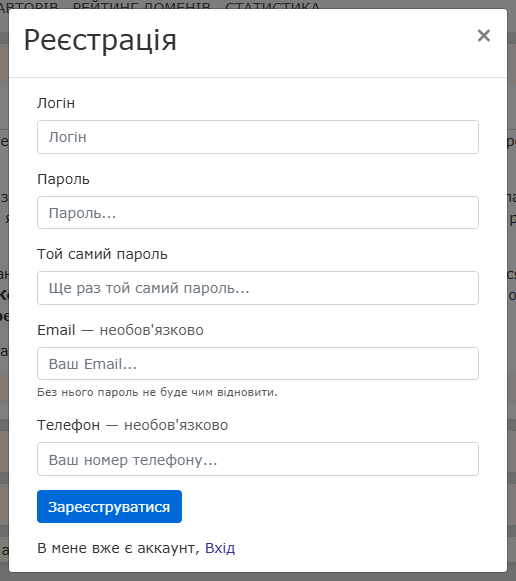The height and width of the screenshot is (581, 516).
Task: Open the Вхід login link
Action: 220,548
